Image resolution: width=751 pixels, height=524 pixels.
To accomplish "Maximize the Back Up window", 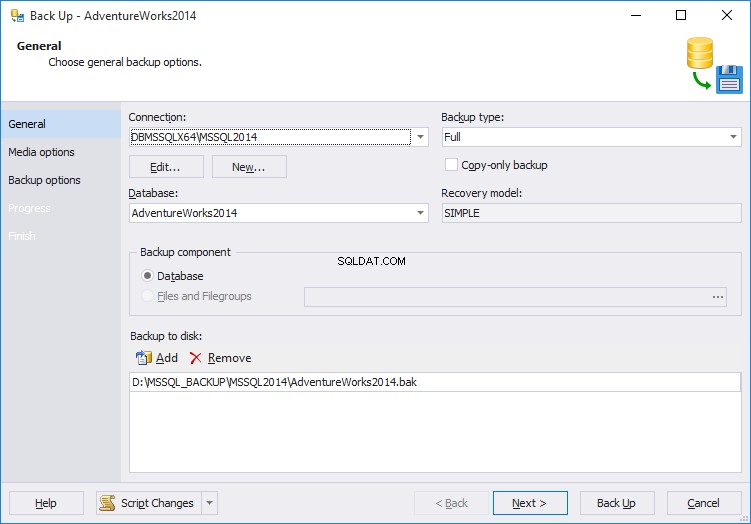I will pyautogui.click(x=681, y=15).
